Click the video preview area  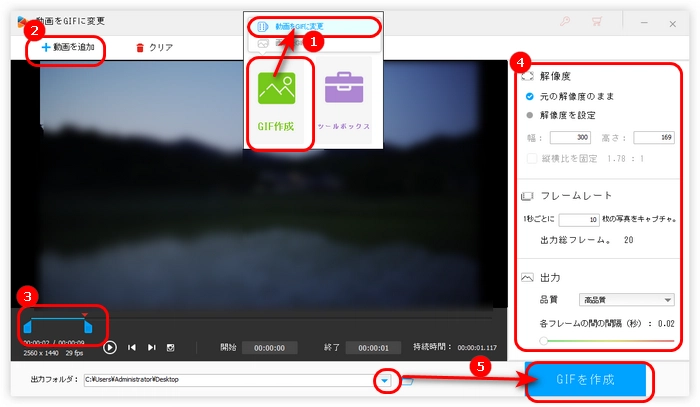(x=259, y=183)
